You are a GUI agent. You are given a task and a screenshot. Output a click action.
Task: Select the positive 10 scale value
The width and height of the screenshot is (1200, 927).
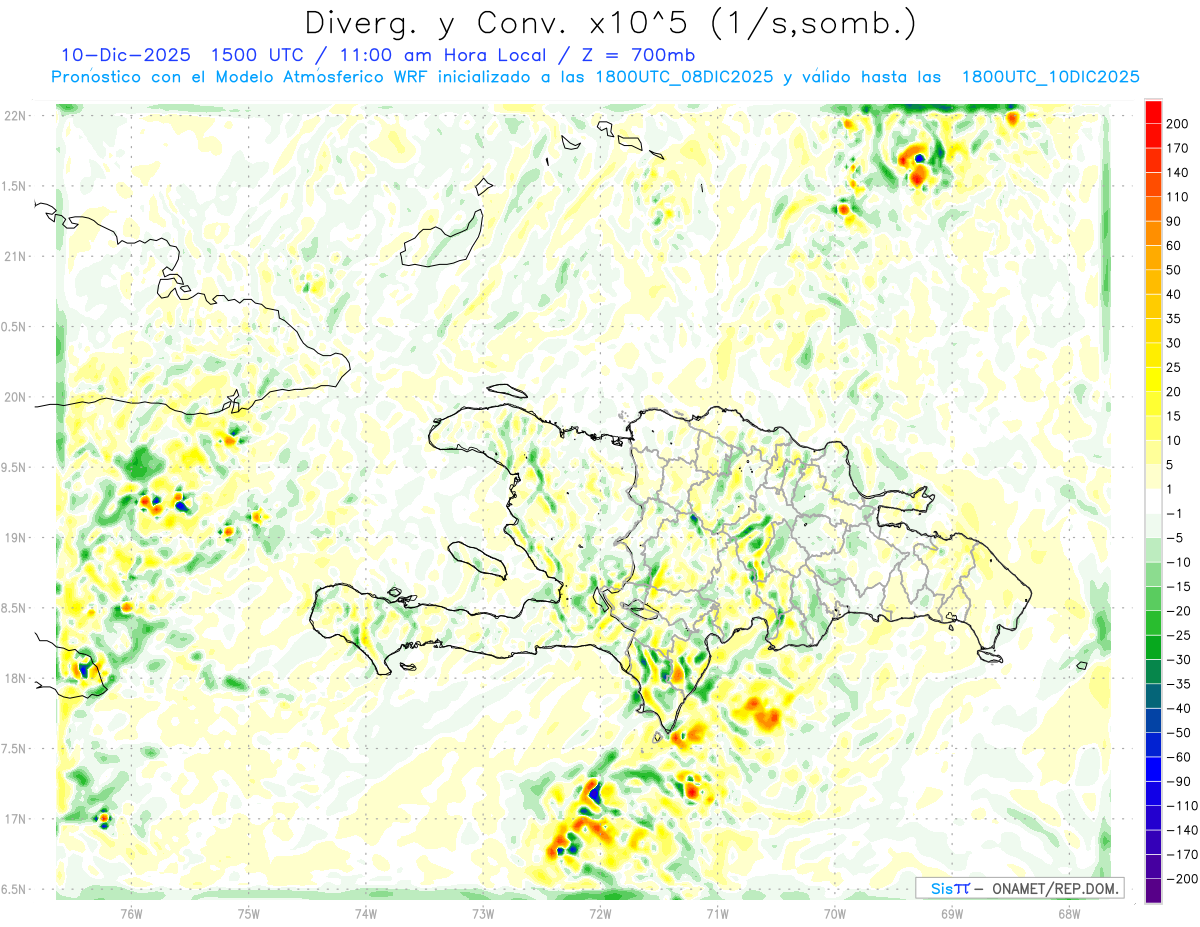tap(1174, 440)
